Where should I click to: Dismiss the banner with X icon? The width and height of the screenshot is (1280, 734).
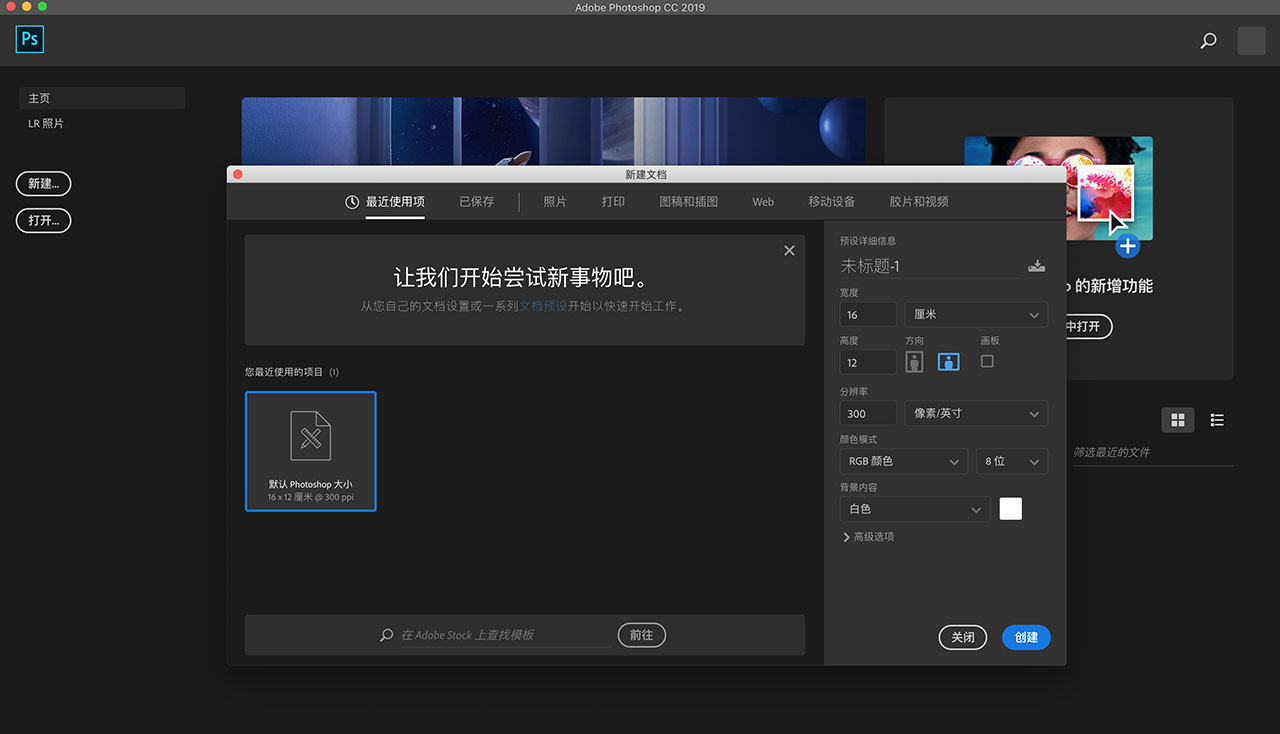point(789,251)
